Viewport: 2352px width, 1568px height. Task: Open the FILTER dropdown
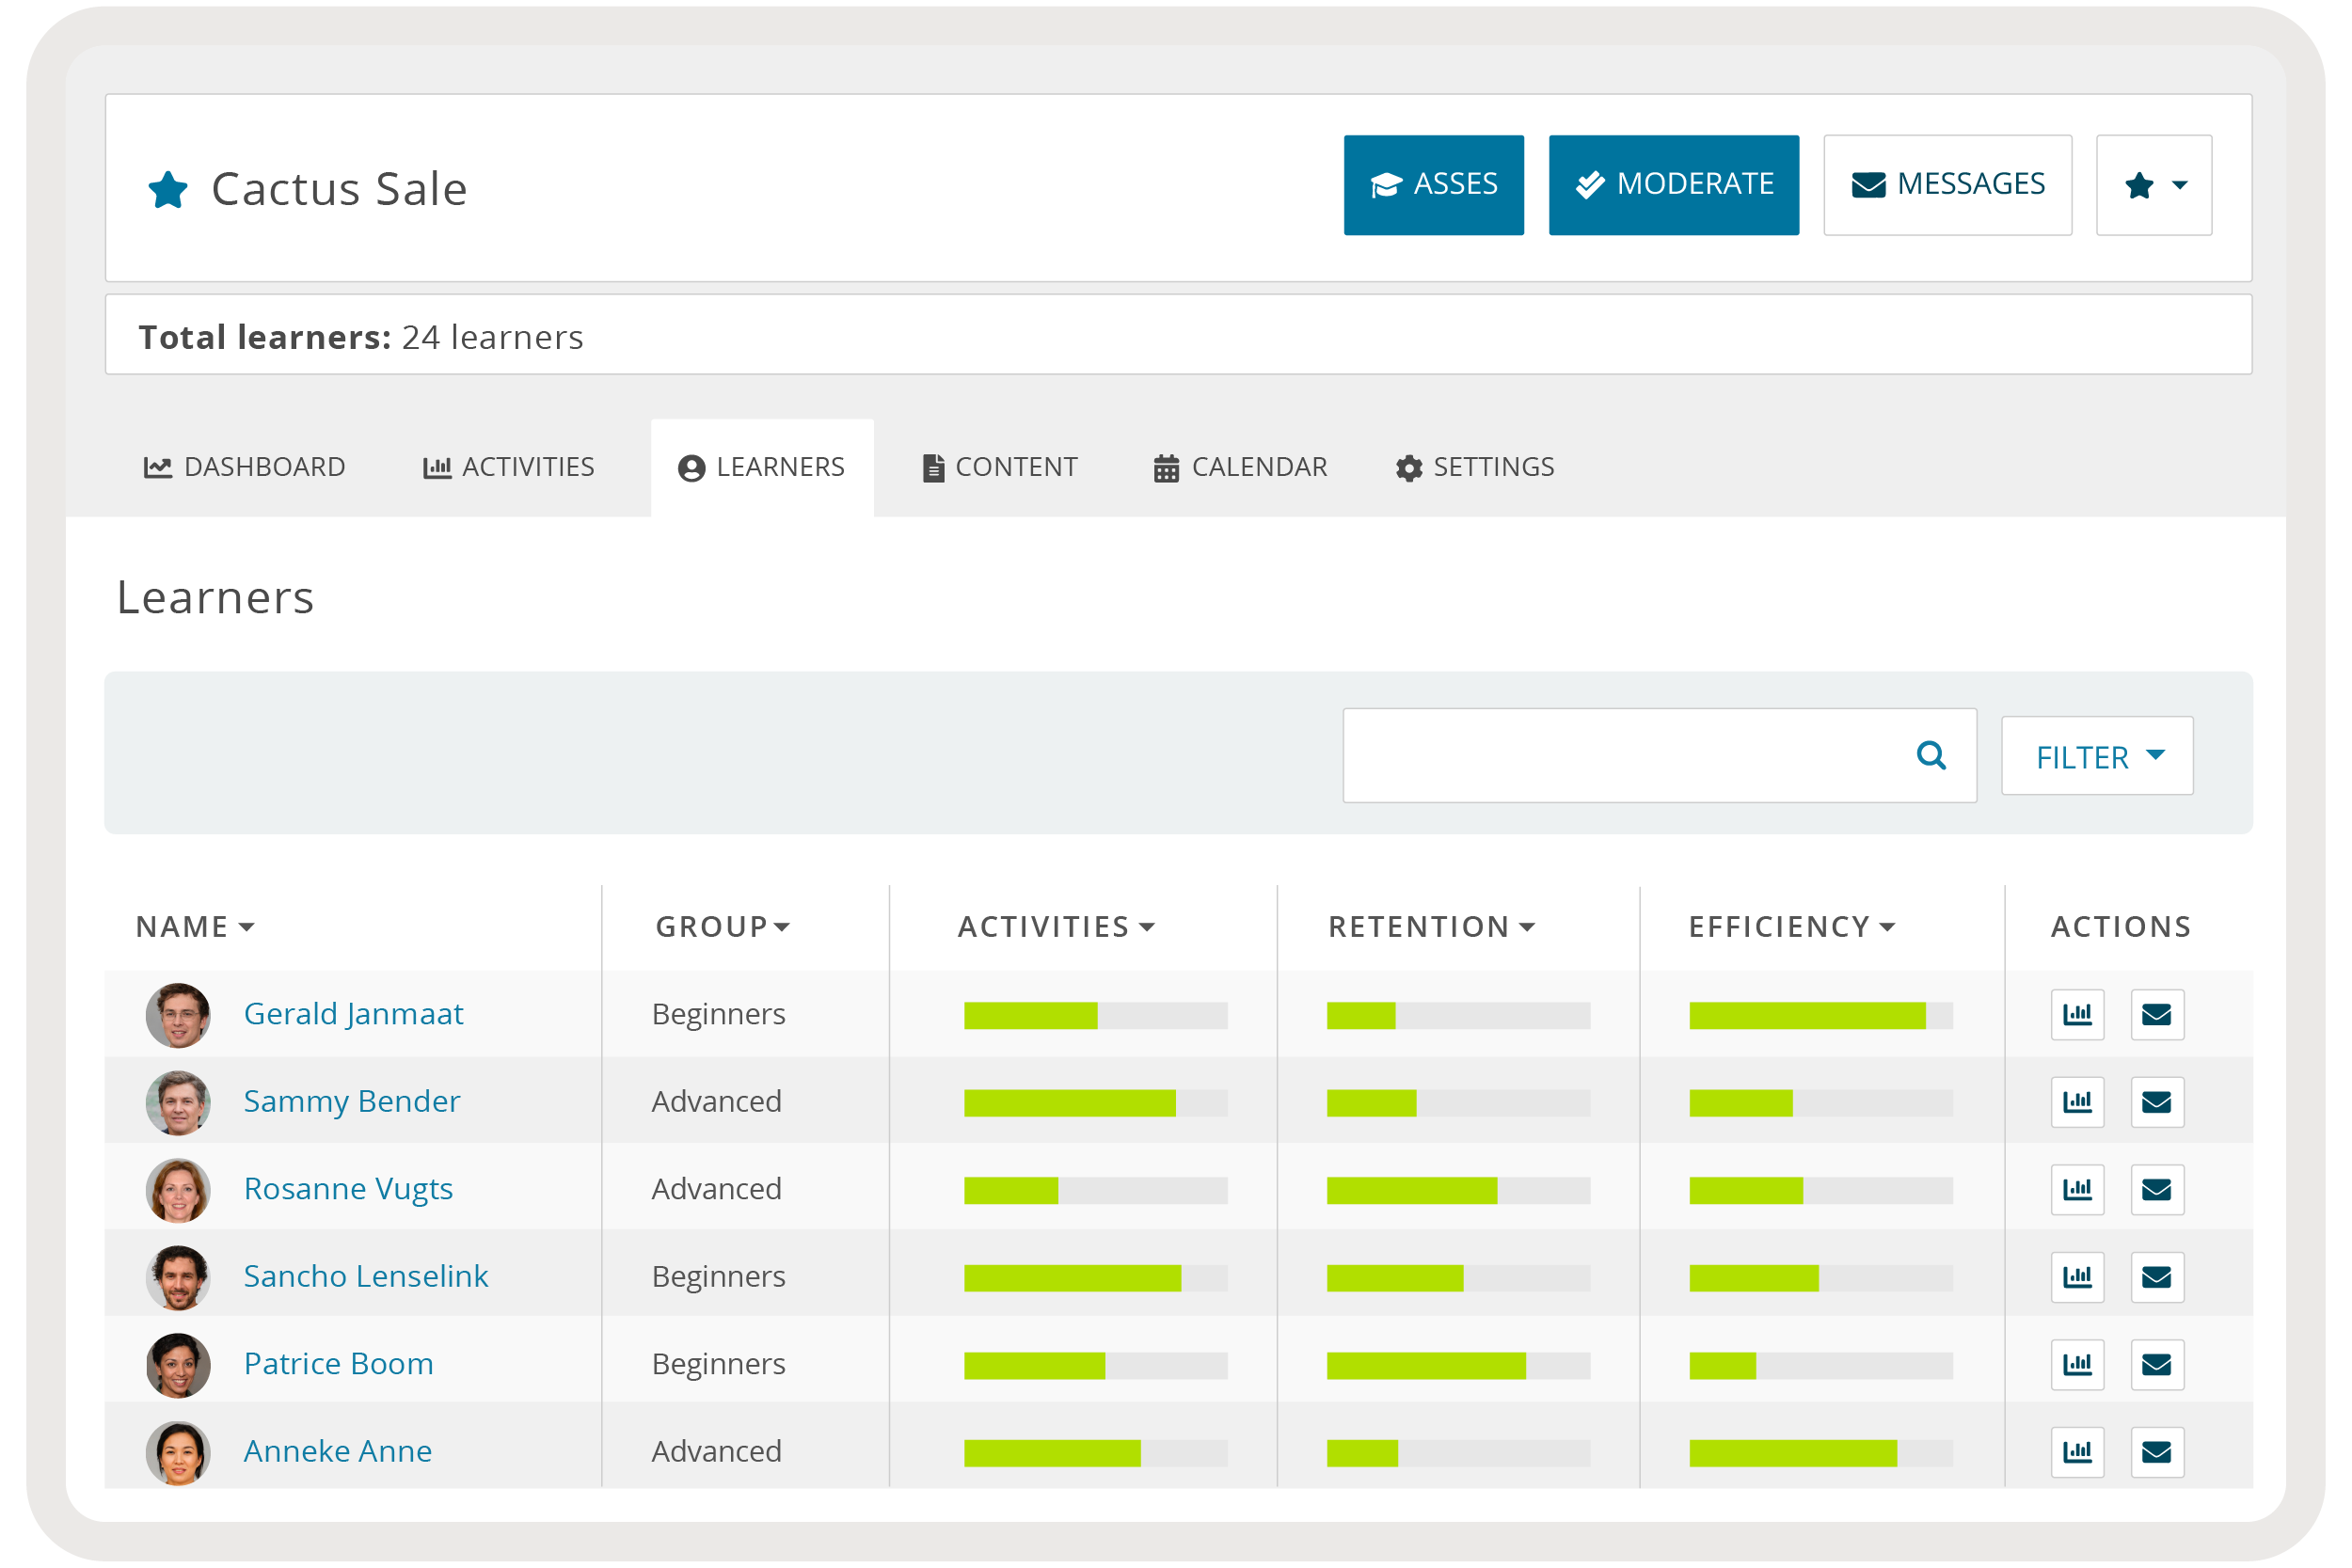[2096, 757]
